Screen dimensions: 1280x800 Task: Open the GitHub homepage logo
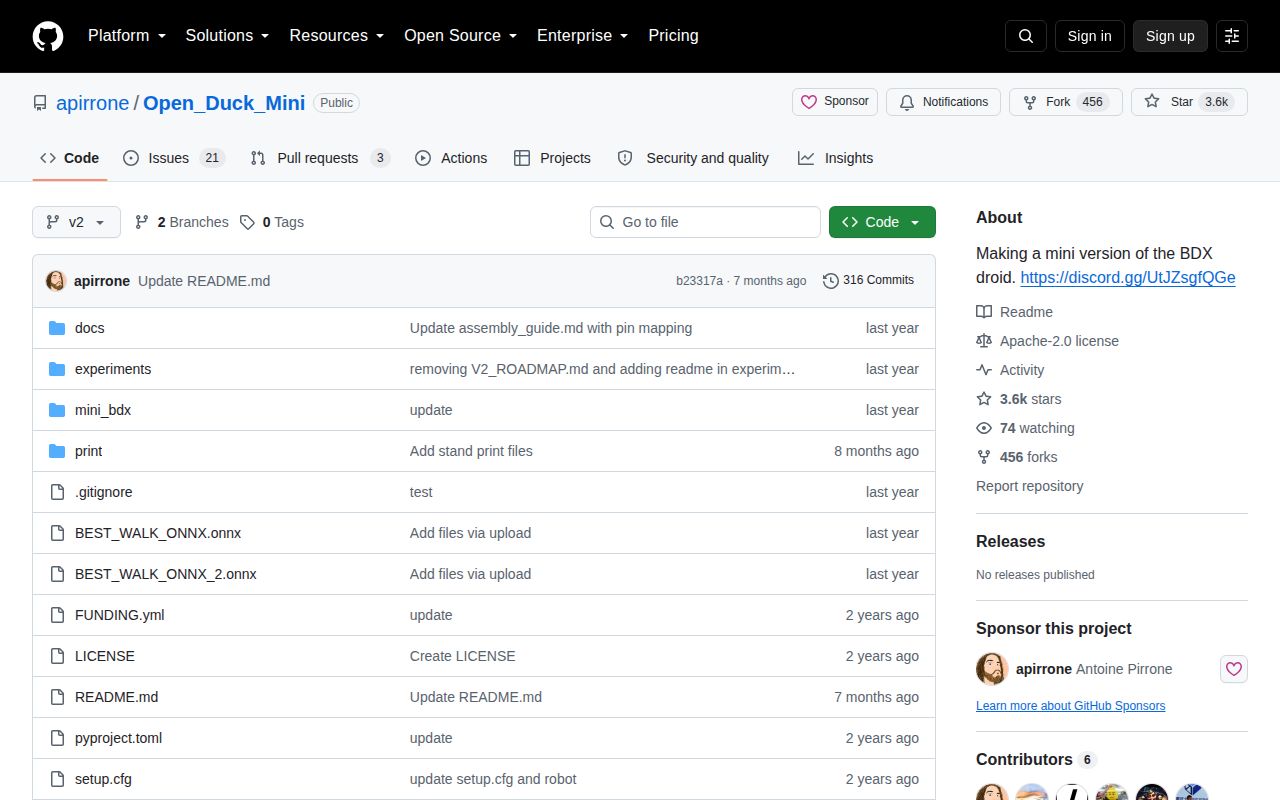pyautogui.click(x=48, y=36)
